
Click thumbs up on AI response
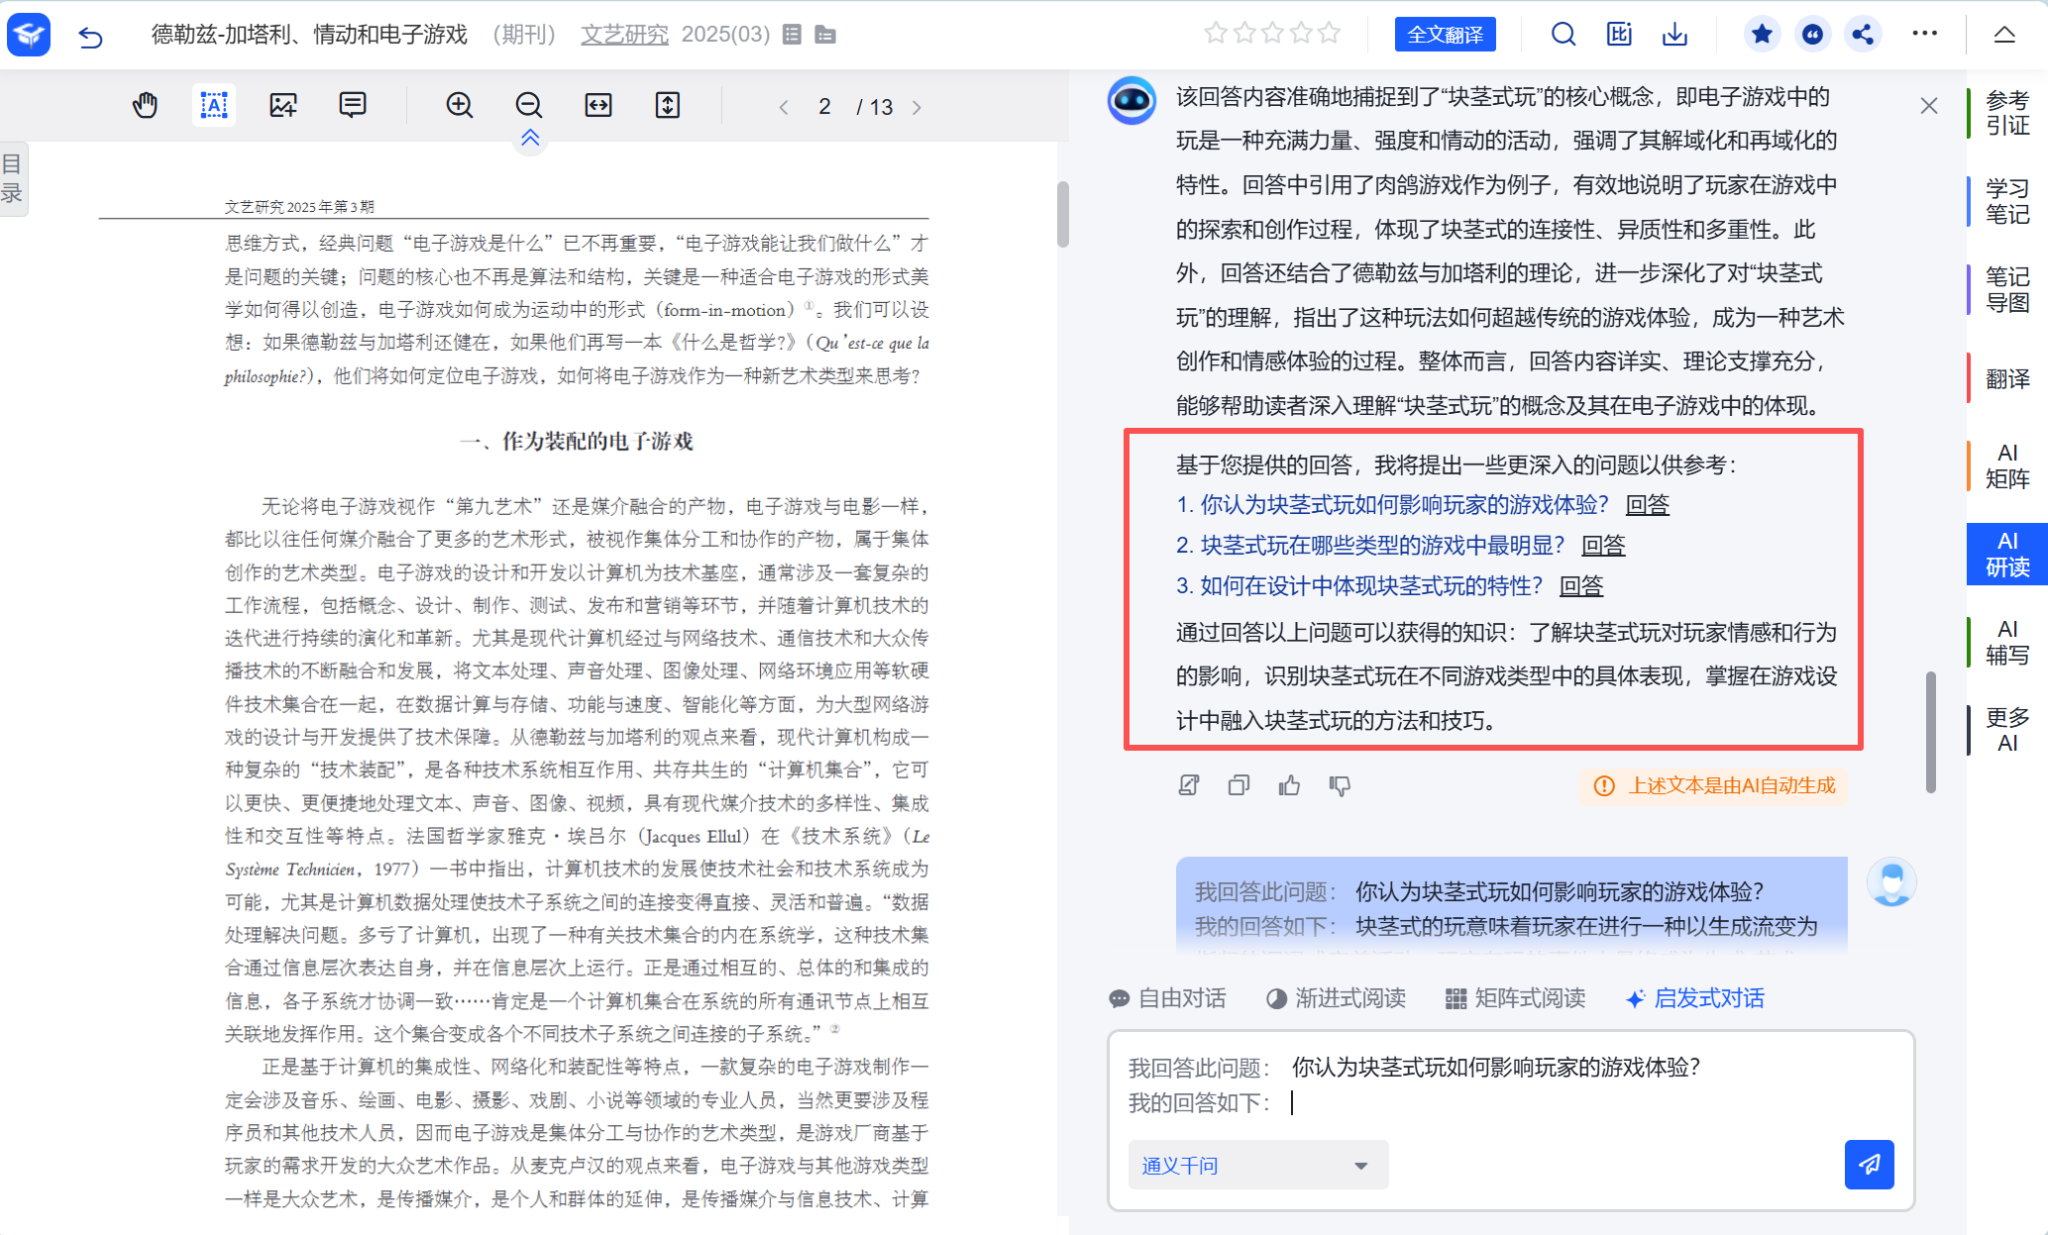coord(1289,786)
